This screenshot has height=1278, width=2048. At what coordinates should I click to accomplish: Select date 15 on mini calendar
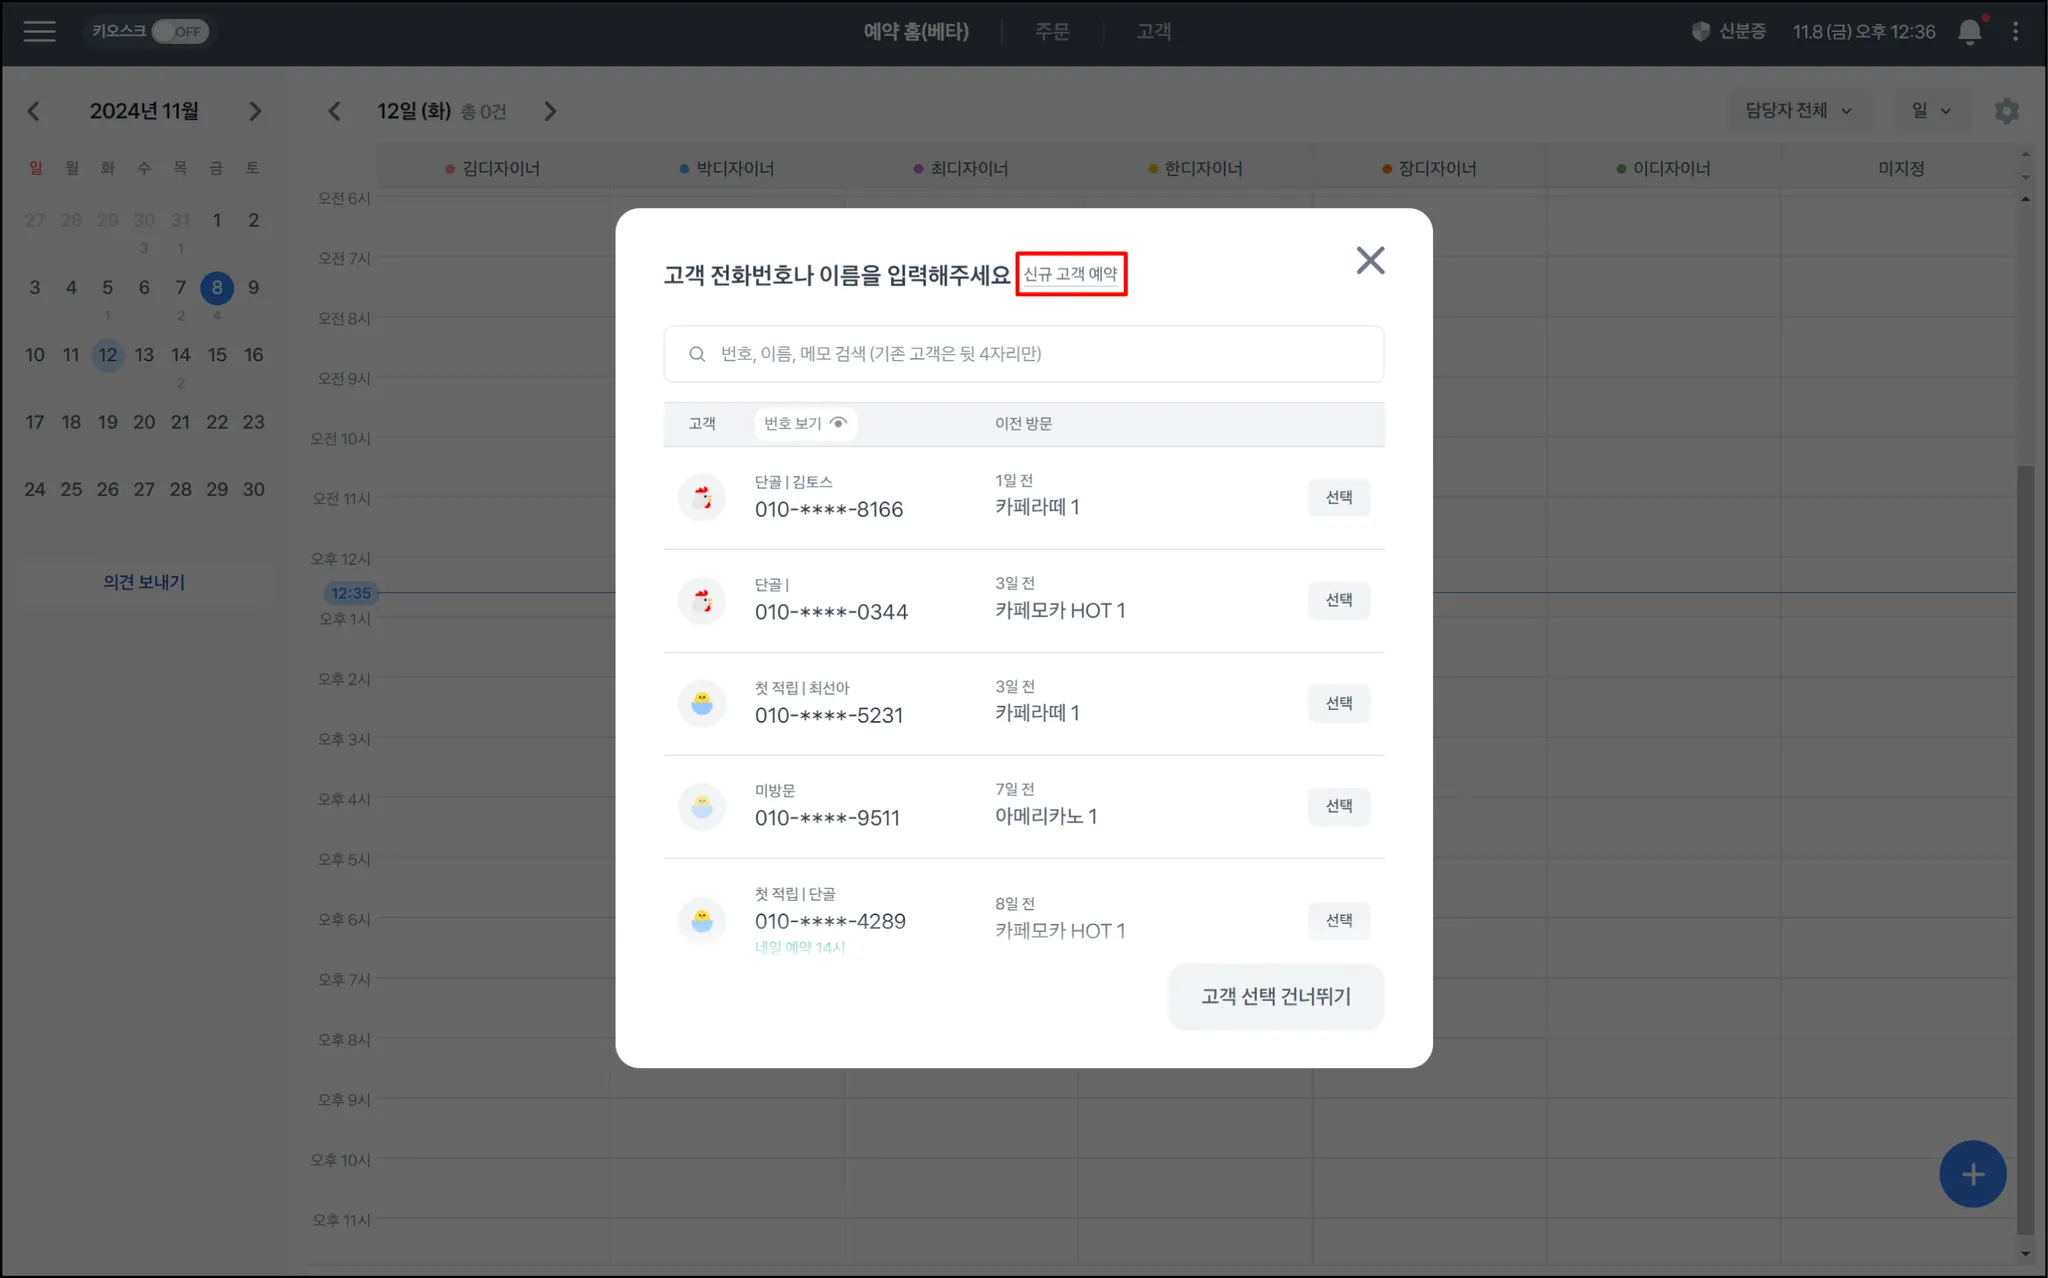pos(217,355)
